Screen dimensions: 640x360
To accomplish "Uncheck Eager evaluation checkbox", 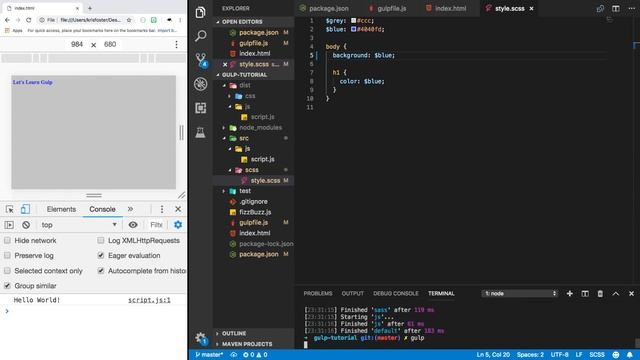I will click(101, 256).
